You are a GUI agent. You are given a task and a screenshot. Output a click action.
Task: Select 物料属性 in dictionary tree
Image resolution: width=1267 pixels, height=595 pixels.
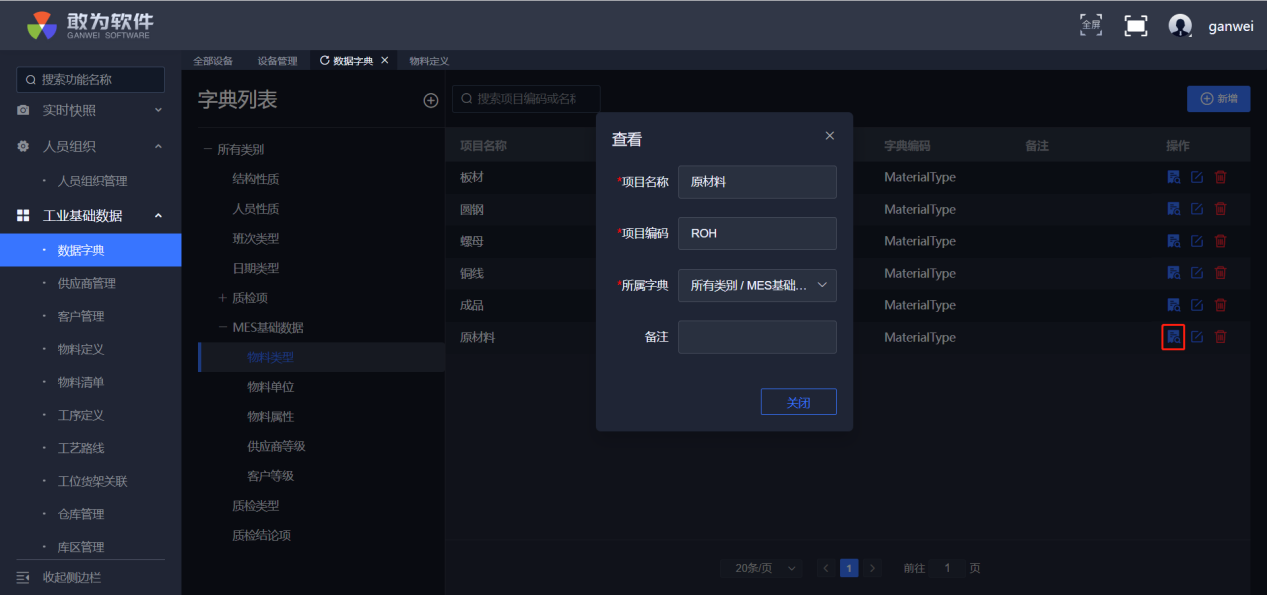click(x=270, y=416)
